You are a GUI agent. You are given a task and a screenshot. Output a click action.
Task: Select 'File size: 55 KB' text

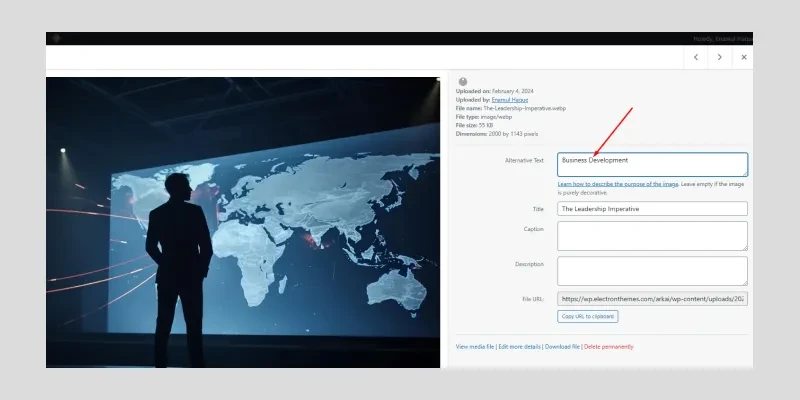click(474, 126)
